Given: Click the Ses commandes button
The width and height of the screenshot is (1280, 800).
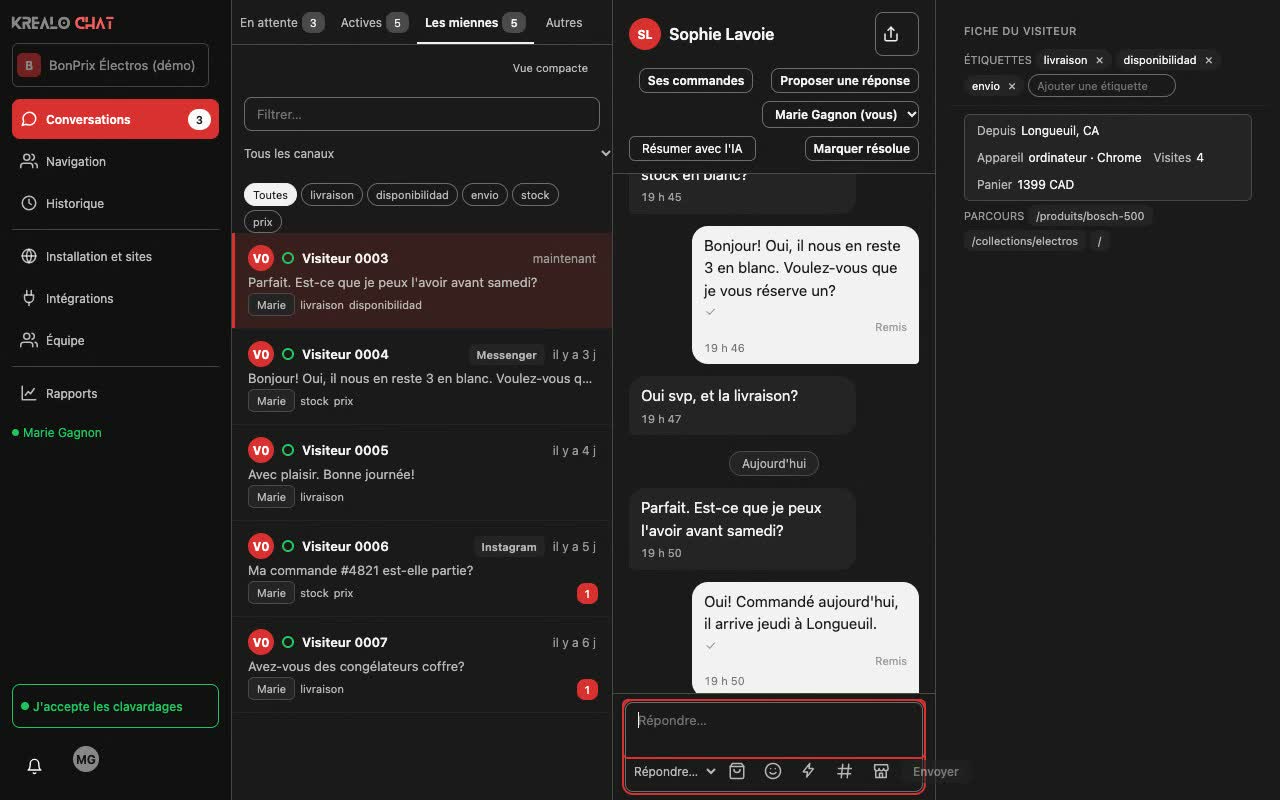Looking at the screenshot, I should 696,81.
